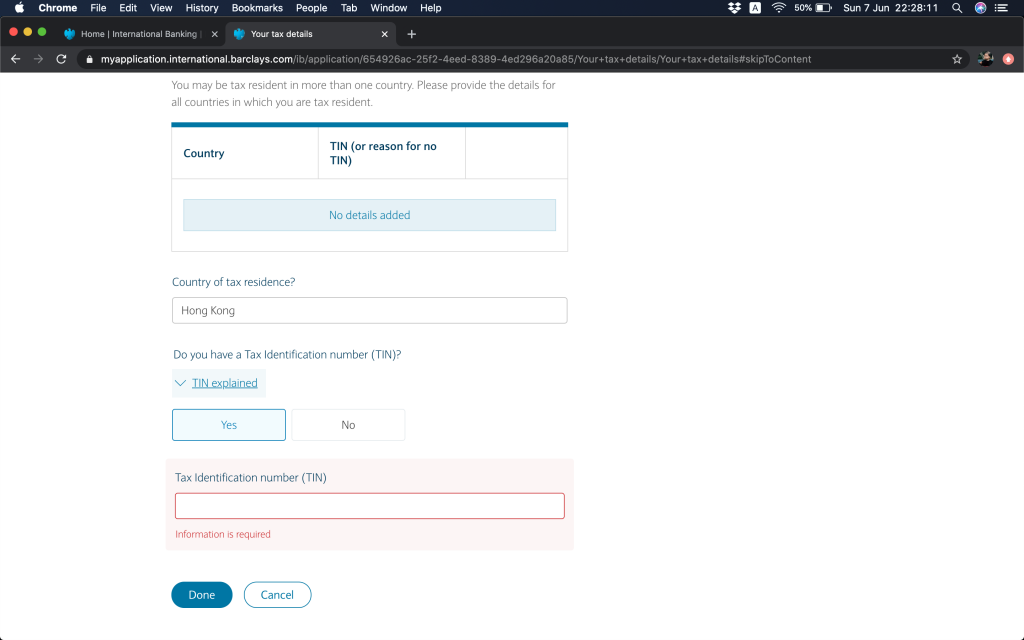
Task: Open the Wi-Fi status menu
Action: point(778,8)
